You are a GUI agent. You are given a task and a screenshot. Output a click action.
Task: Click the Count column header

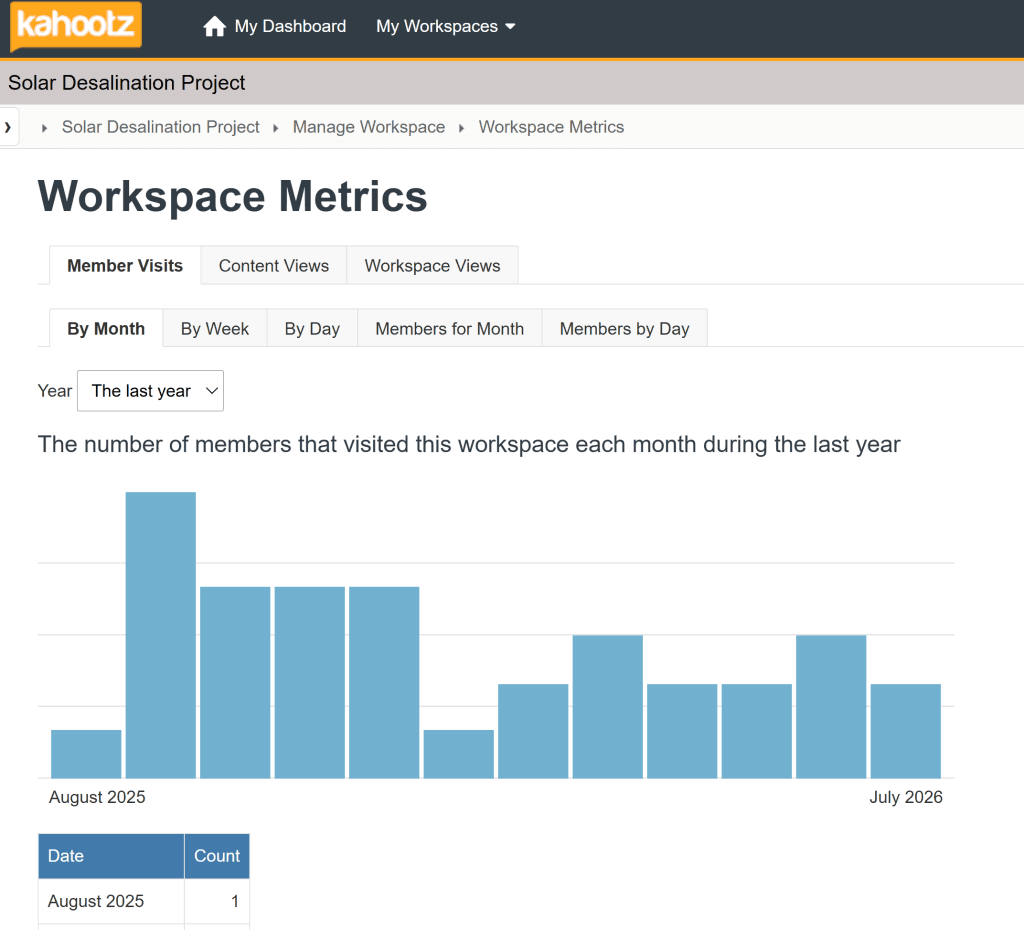pyautogui.click(x=217, y=856)
